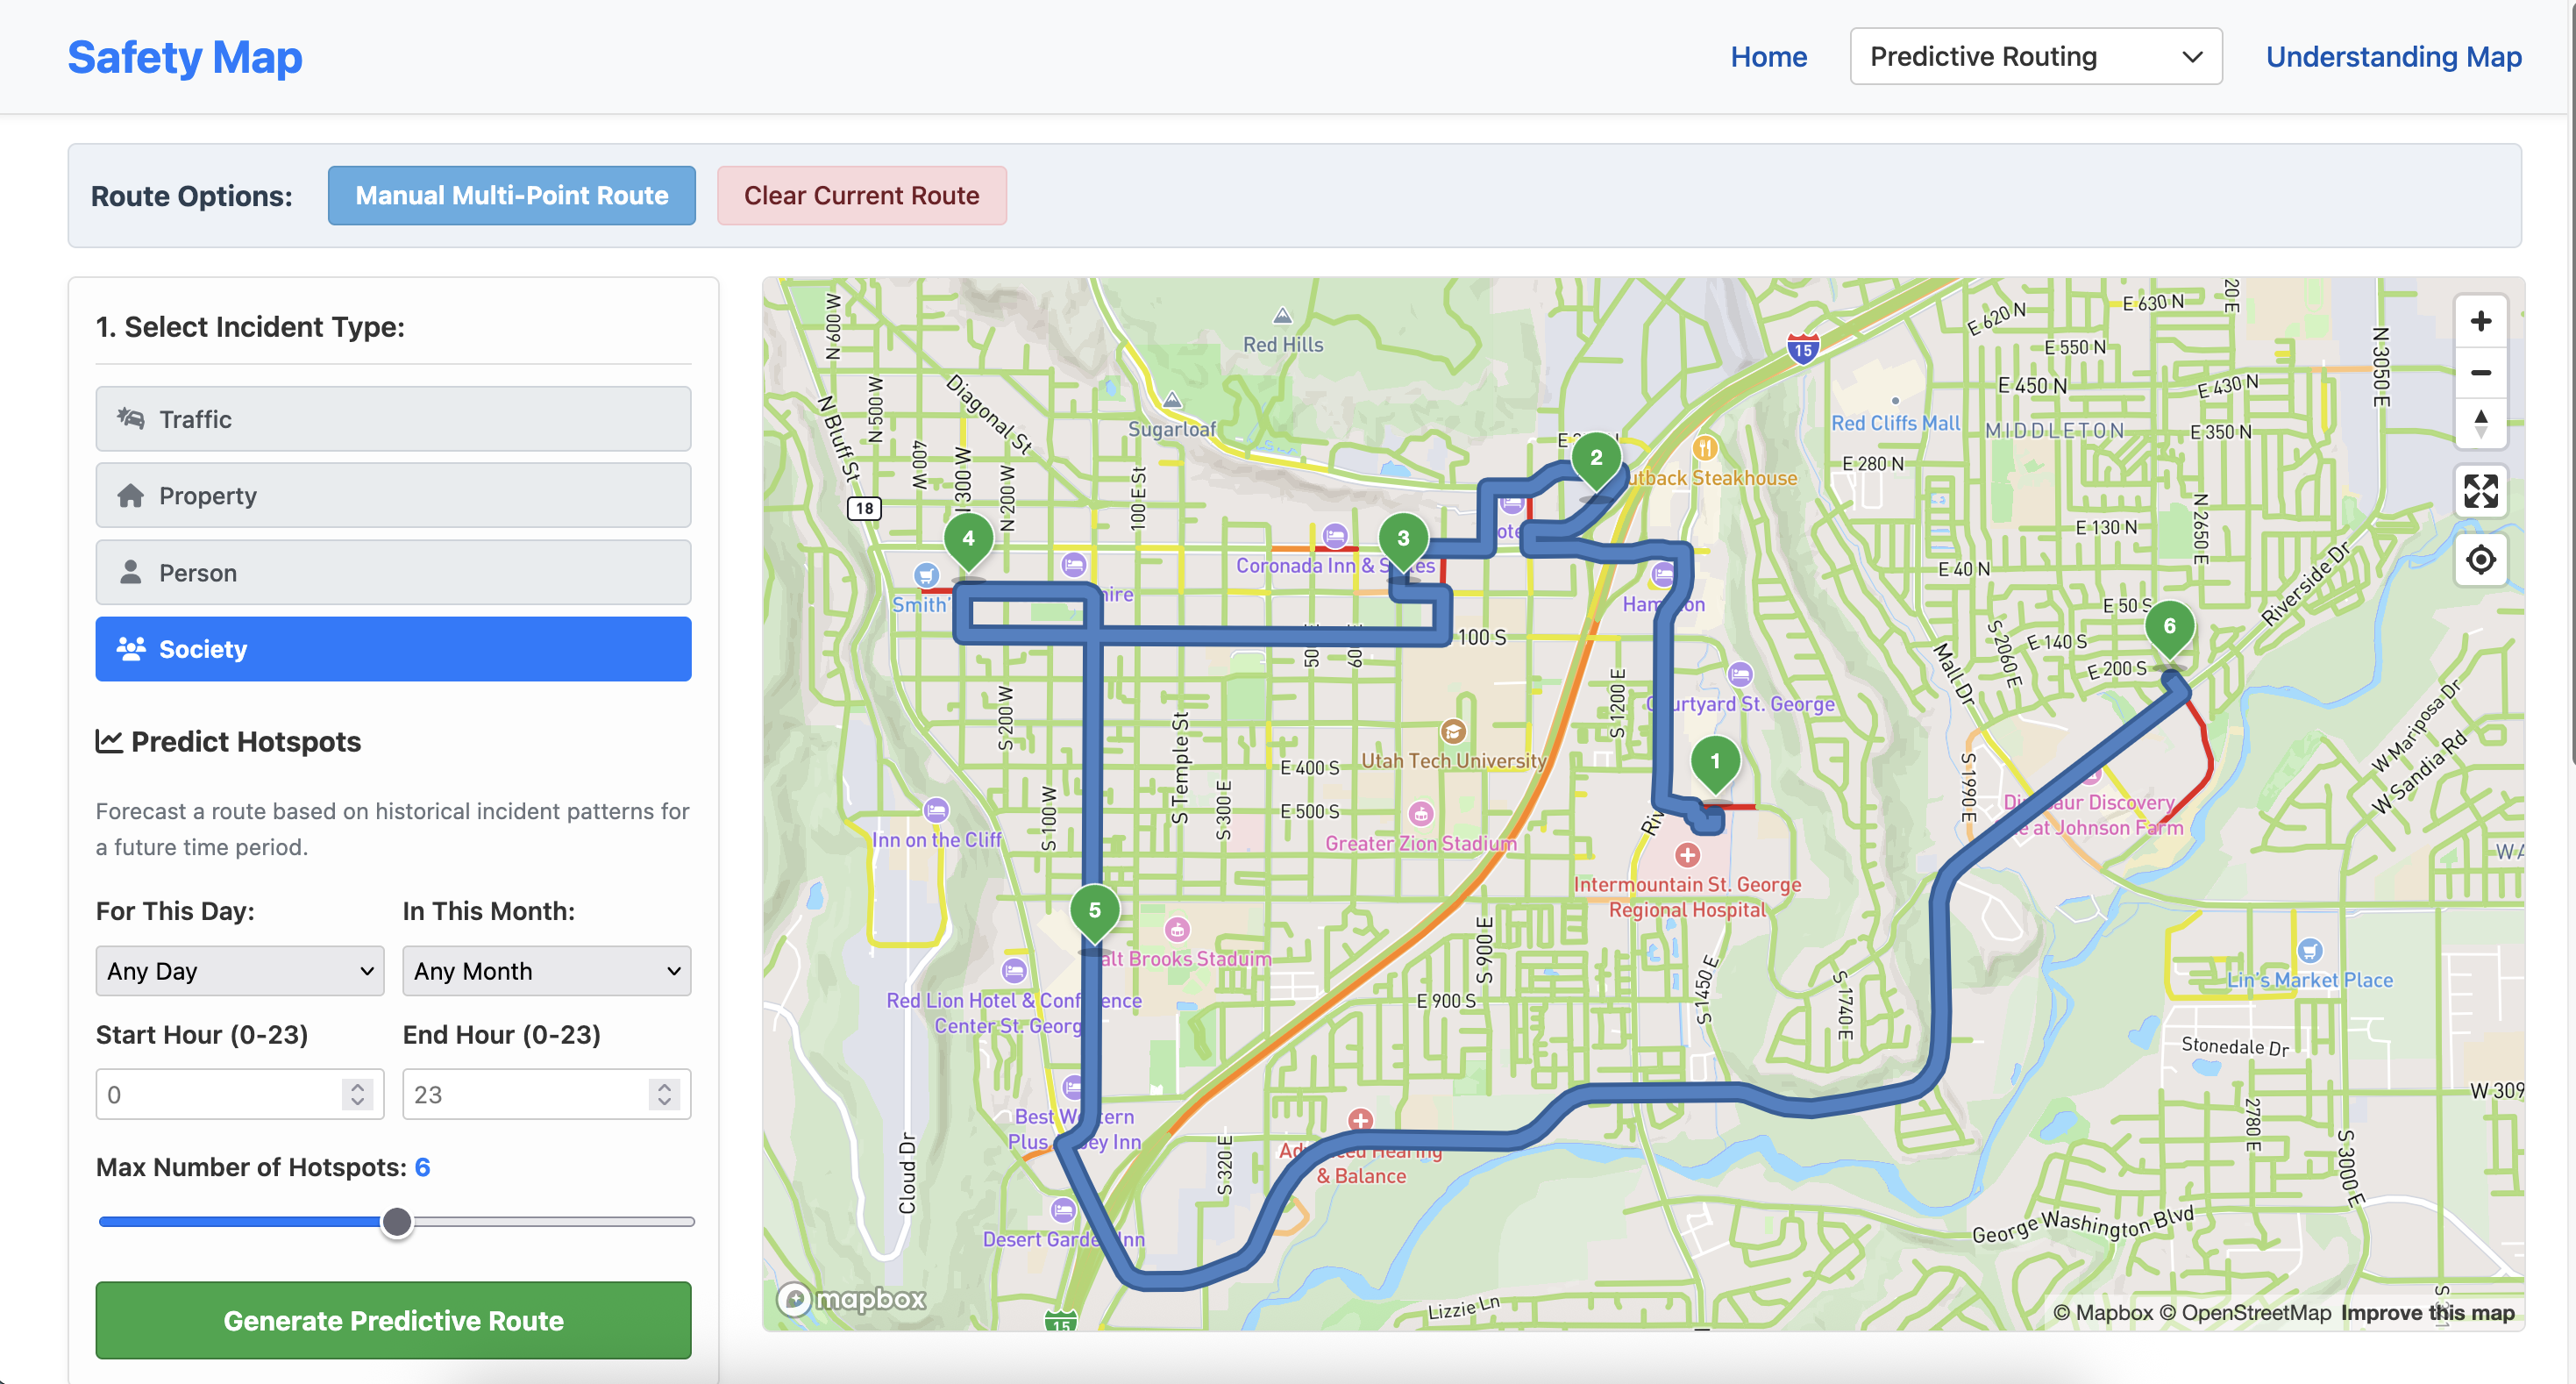Click Manual Multi-Point Route button
The image size is (2576, 1384).
coord(511,195)
